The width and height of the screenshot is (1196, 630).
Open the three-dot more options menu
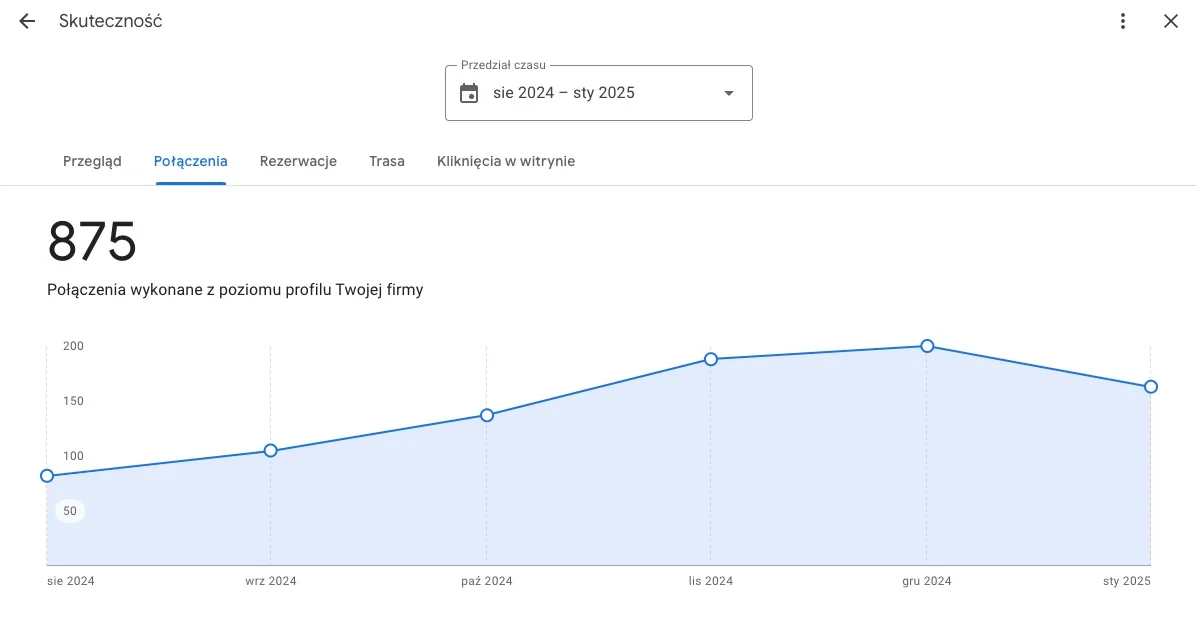(1123, 21)
